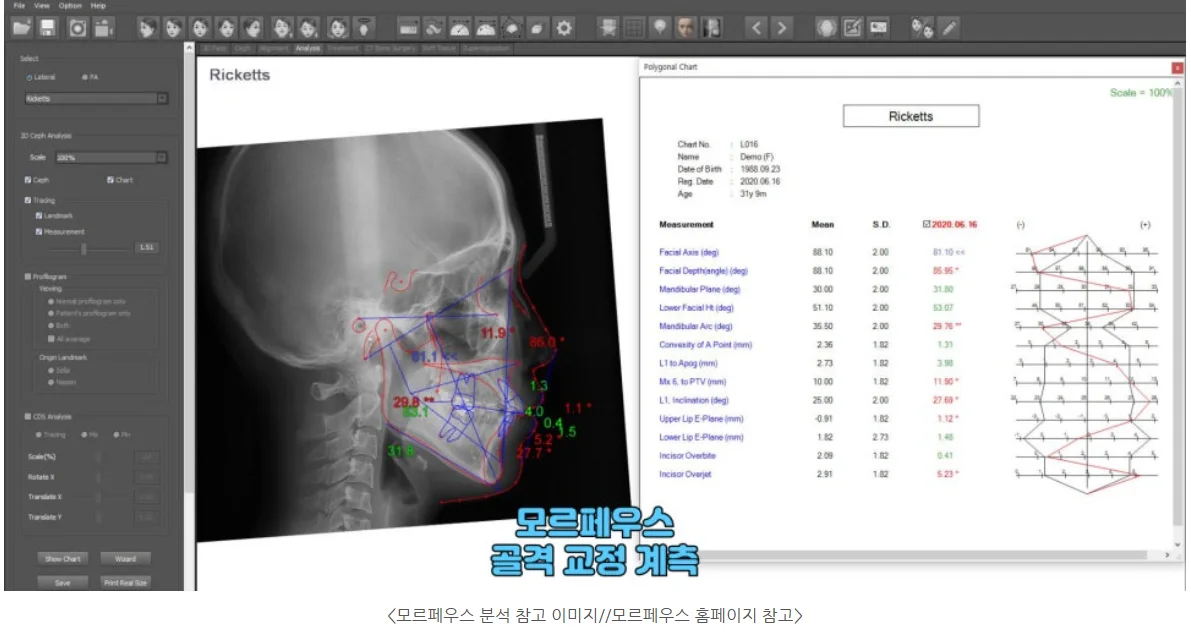This screenshot has width=1191, height=633.
Task: Open the Ricketts analysis dropdown
Action: 96,99
